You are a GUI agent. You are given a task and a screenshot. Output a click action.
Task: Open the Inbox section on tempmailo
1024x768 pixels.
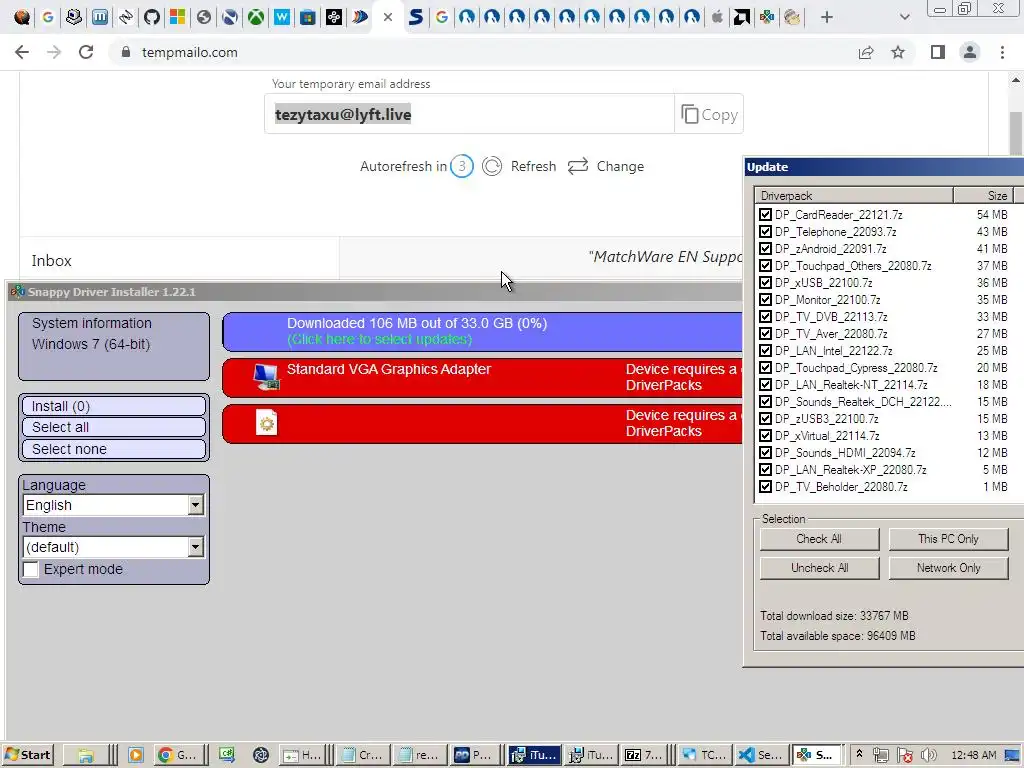(52, 261)
